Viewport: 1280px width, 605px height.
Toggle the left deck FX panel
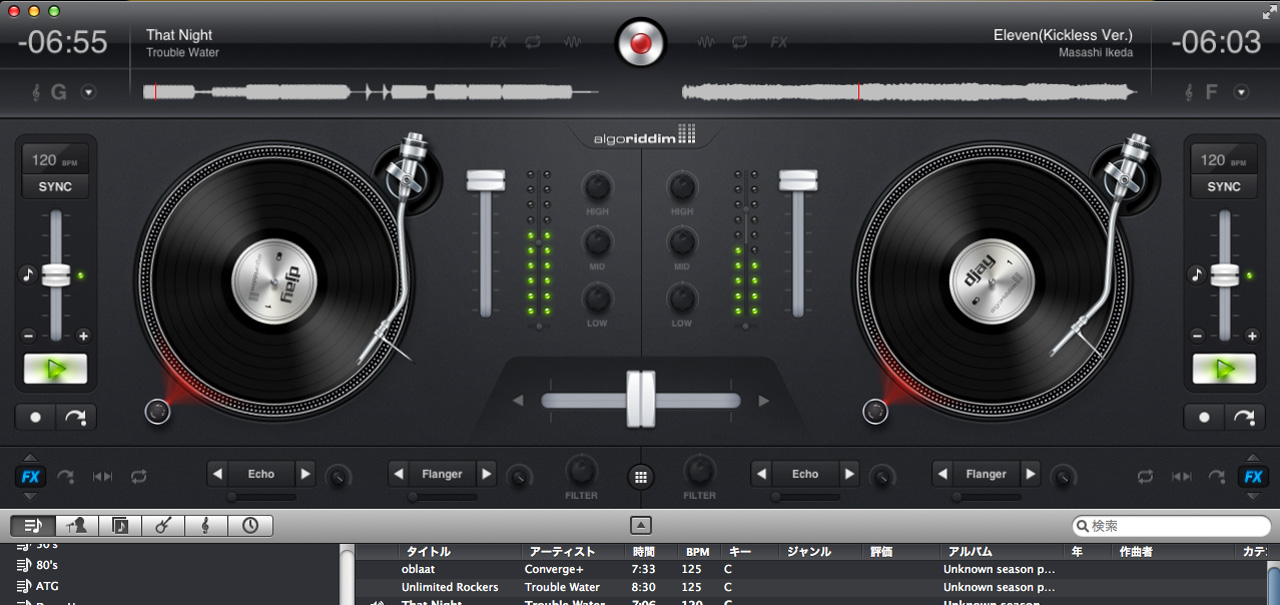pyautogui.click(x=30, y=476)
